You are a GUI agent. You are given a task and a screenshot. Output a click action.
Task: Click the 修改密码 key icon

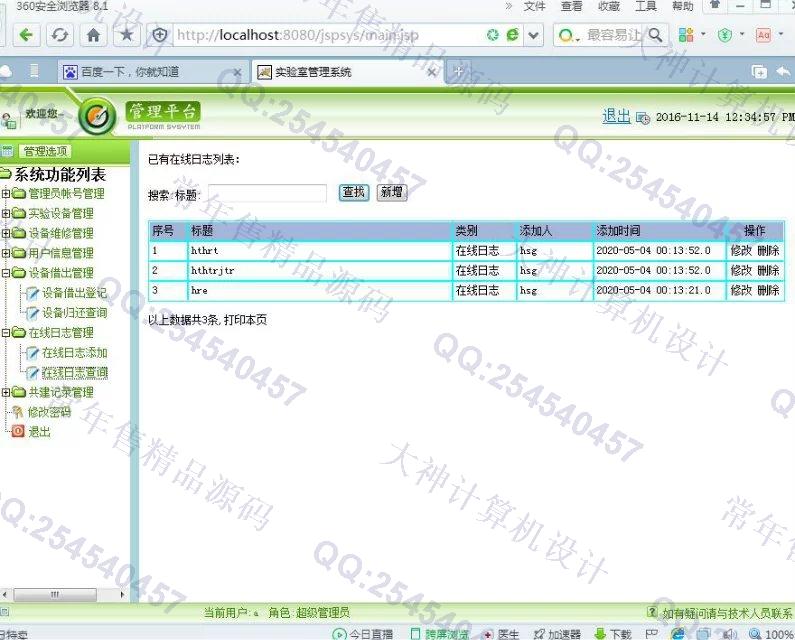click(x=16, y=412)
